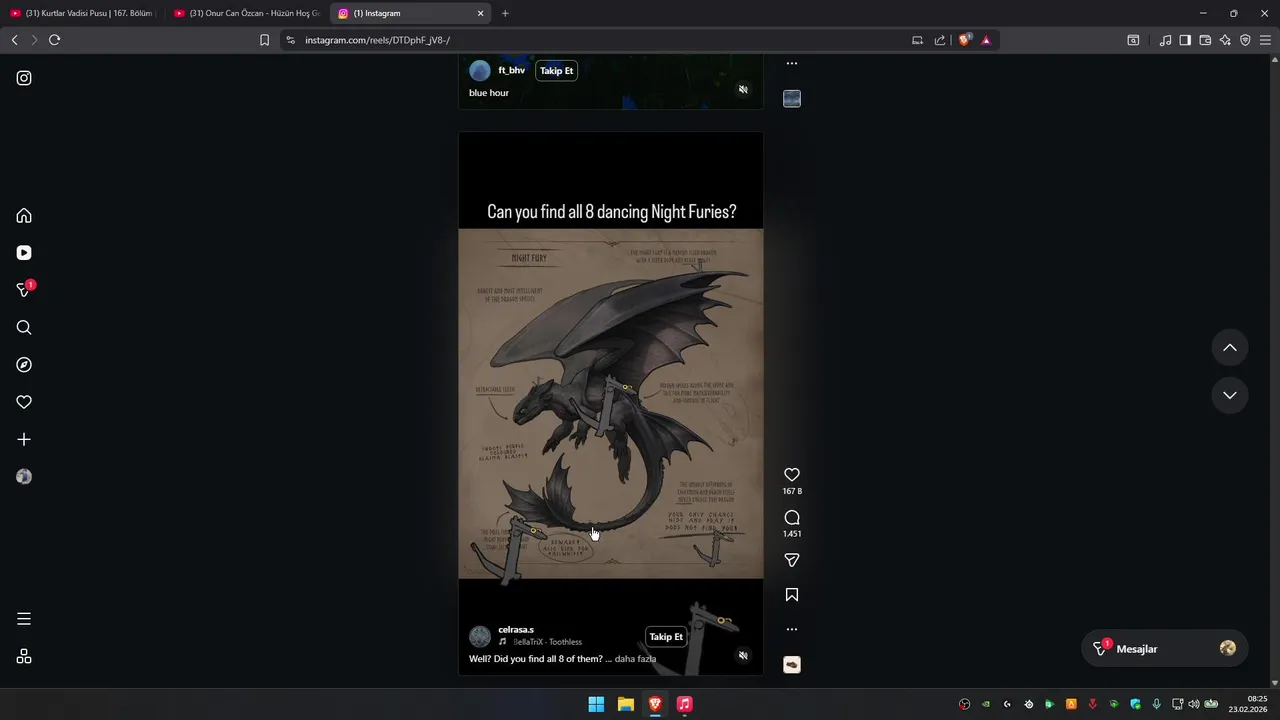Image resolution: width=1280 pixels, height=720 pixels.
Task: Open celrasa.s profile avatar
Action: (480, 637)
